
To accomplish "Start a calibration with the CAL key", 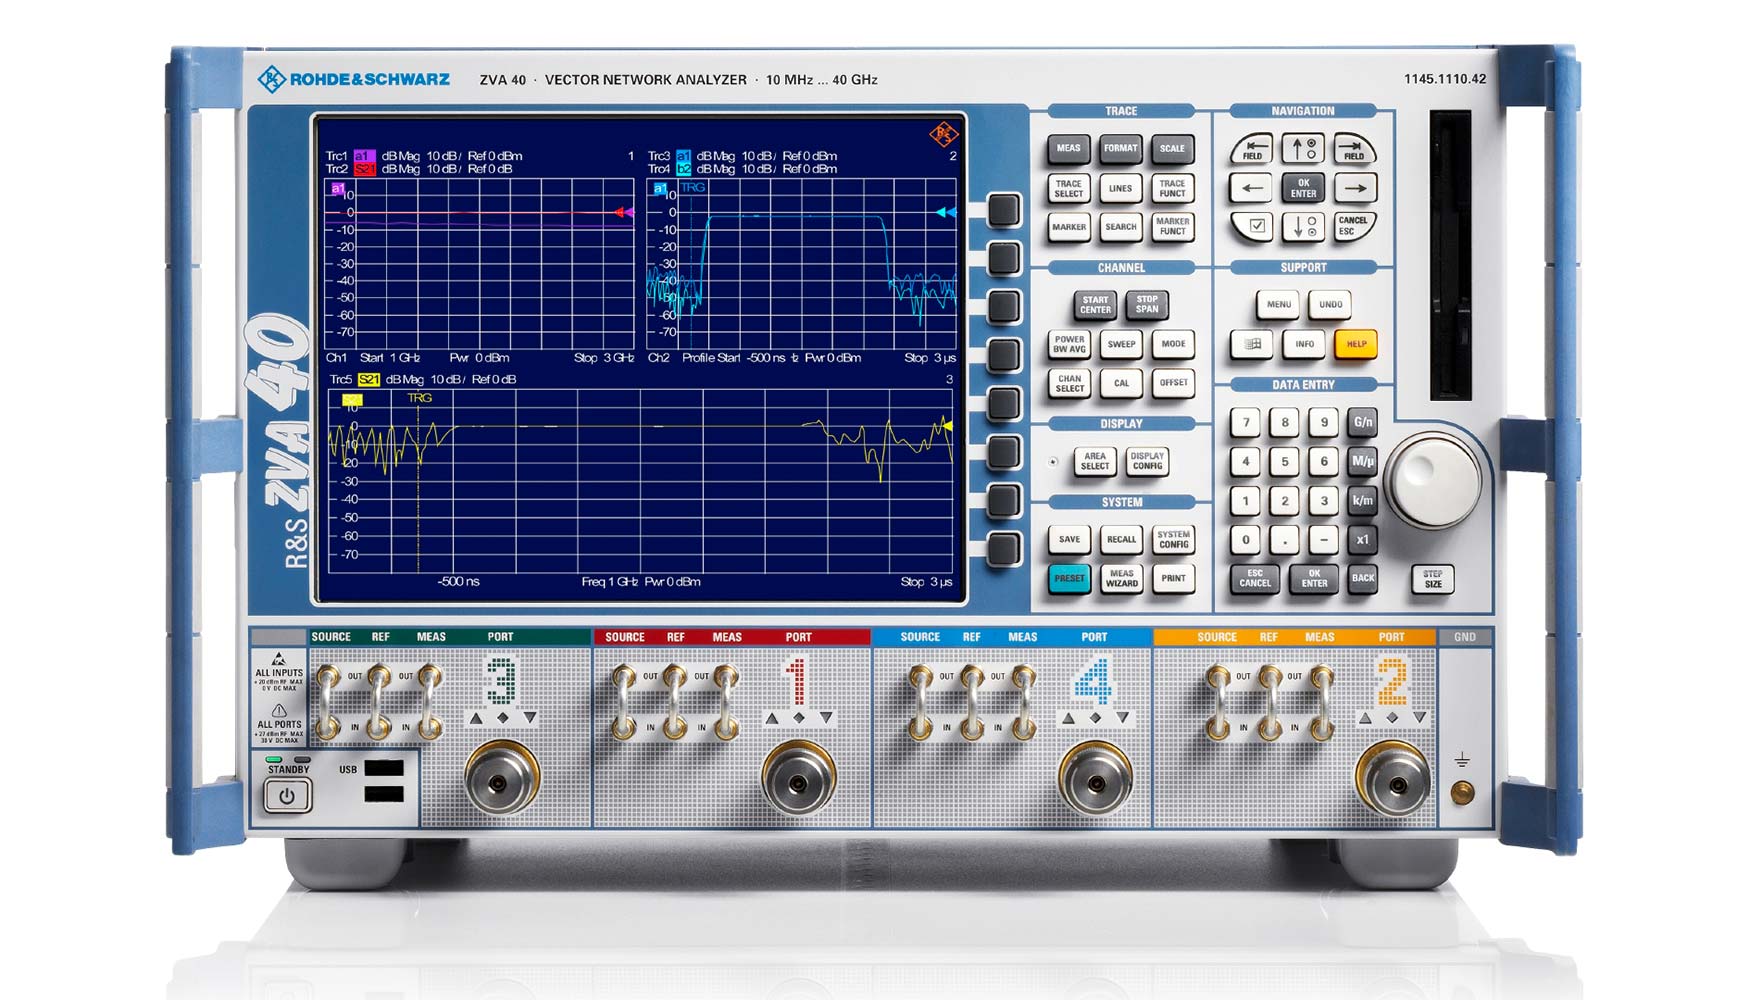I will (1122, 382).
